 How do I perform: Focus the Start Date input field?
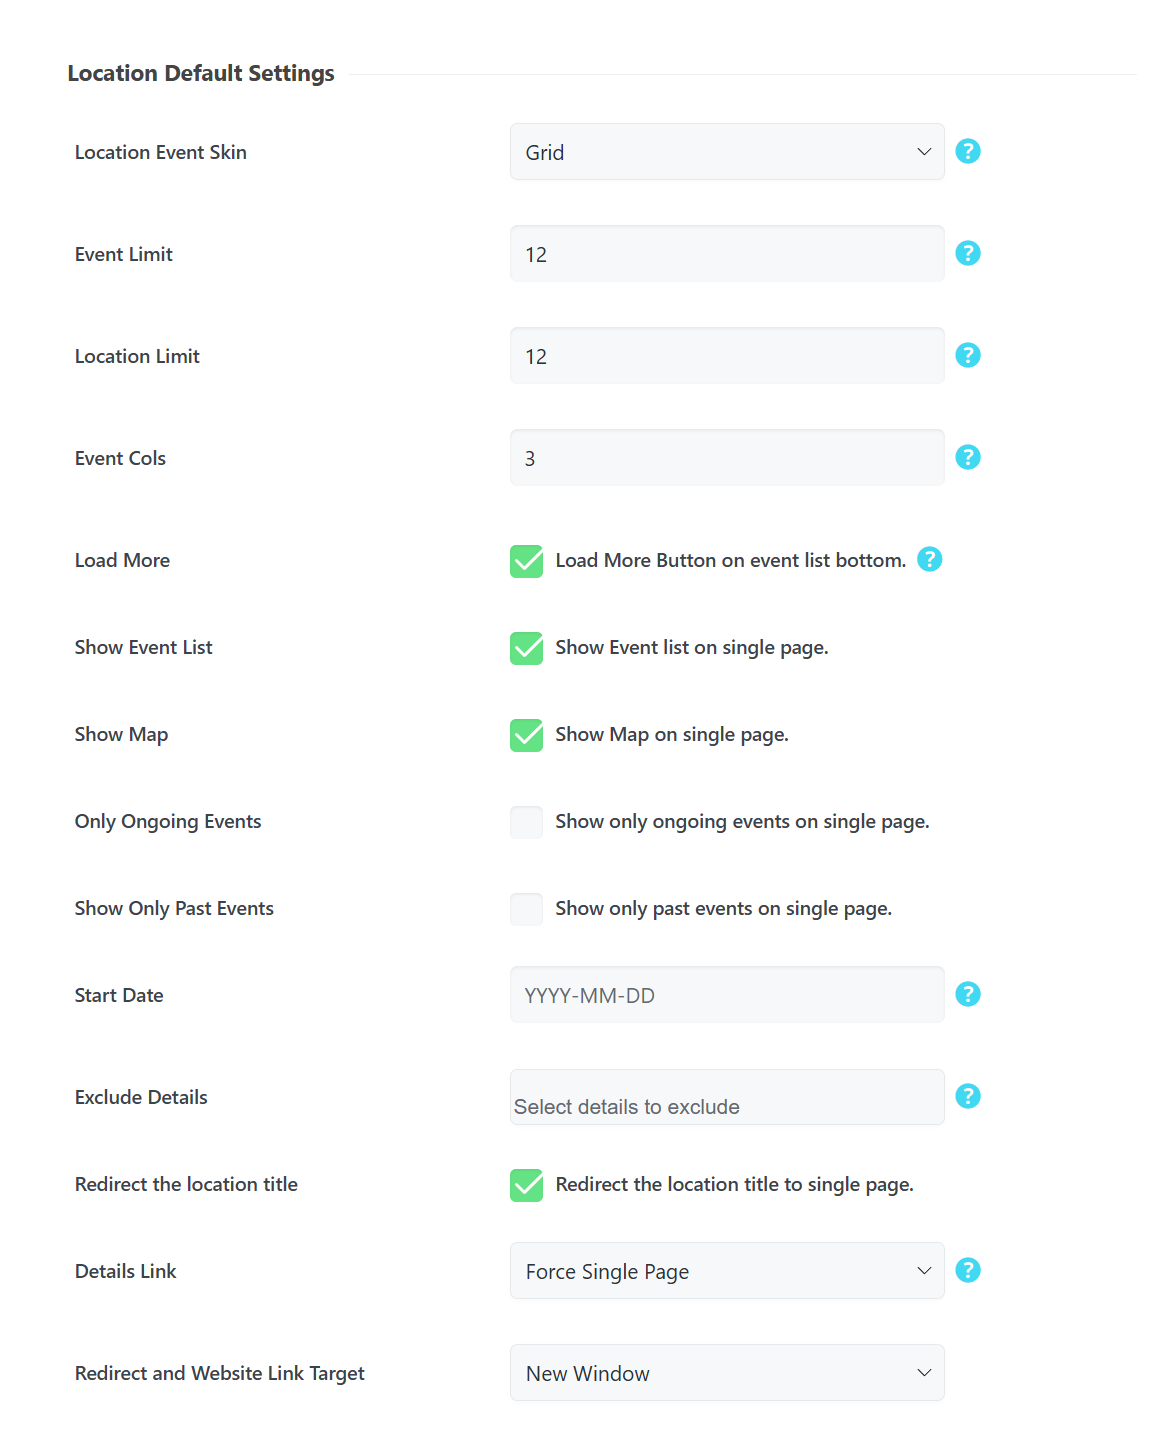pyautogui.click(x=727, y=995)
